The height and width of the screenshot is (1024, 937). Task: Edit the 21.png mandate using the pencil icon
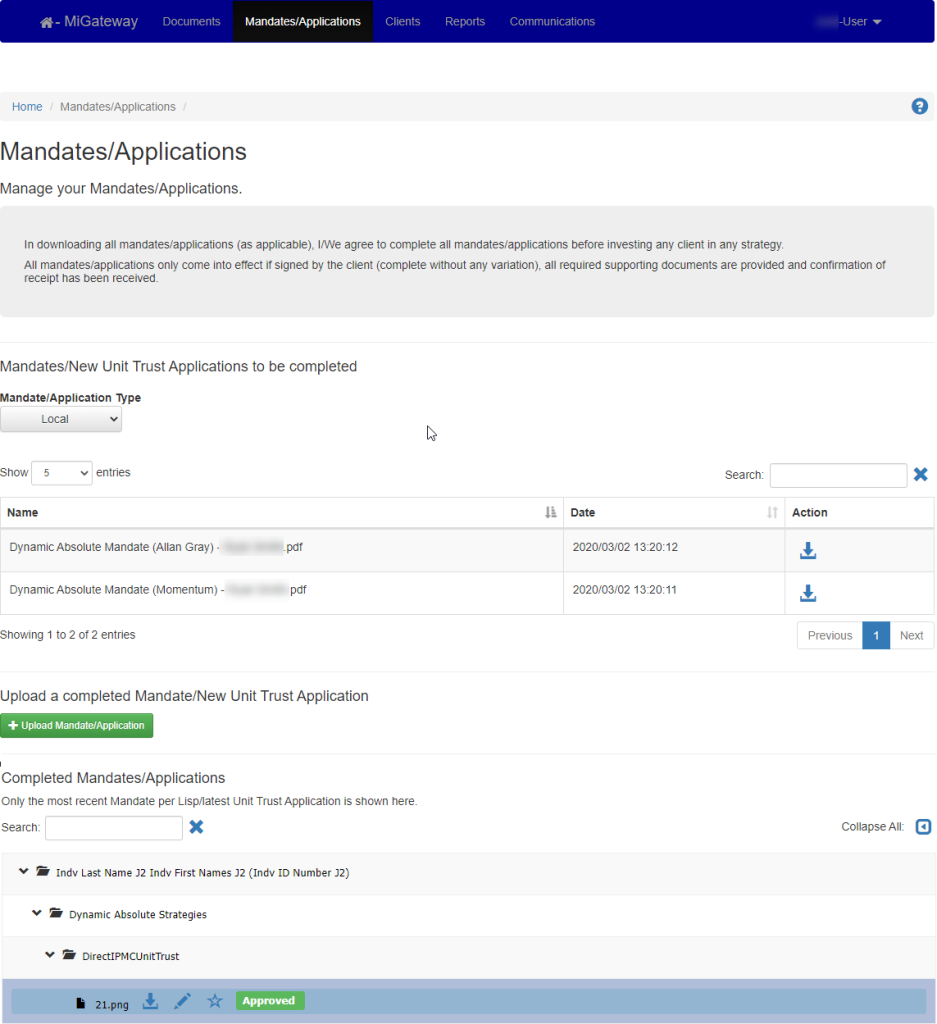pyautogui.click(x=182, y=1001)
